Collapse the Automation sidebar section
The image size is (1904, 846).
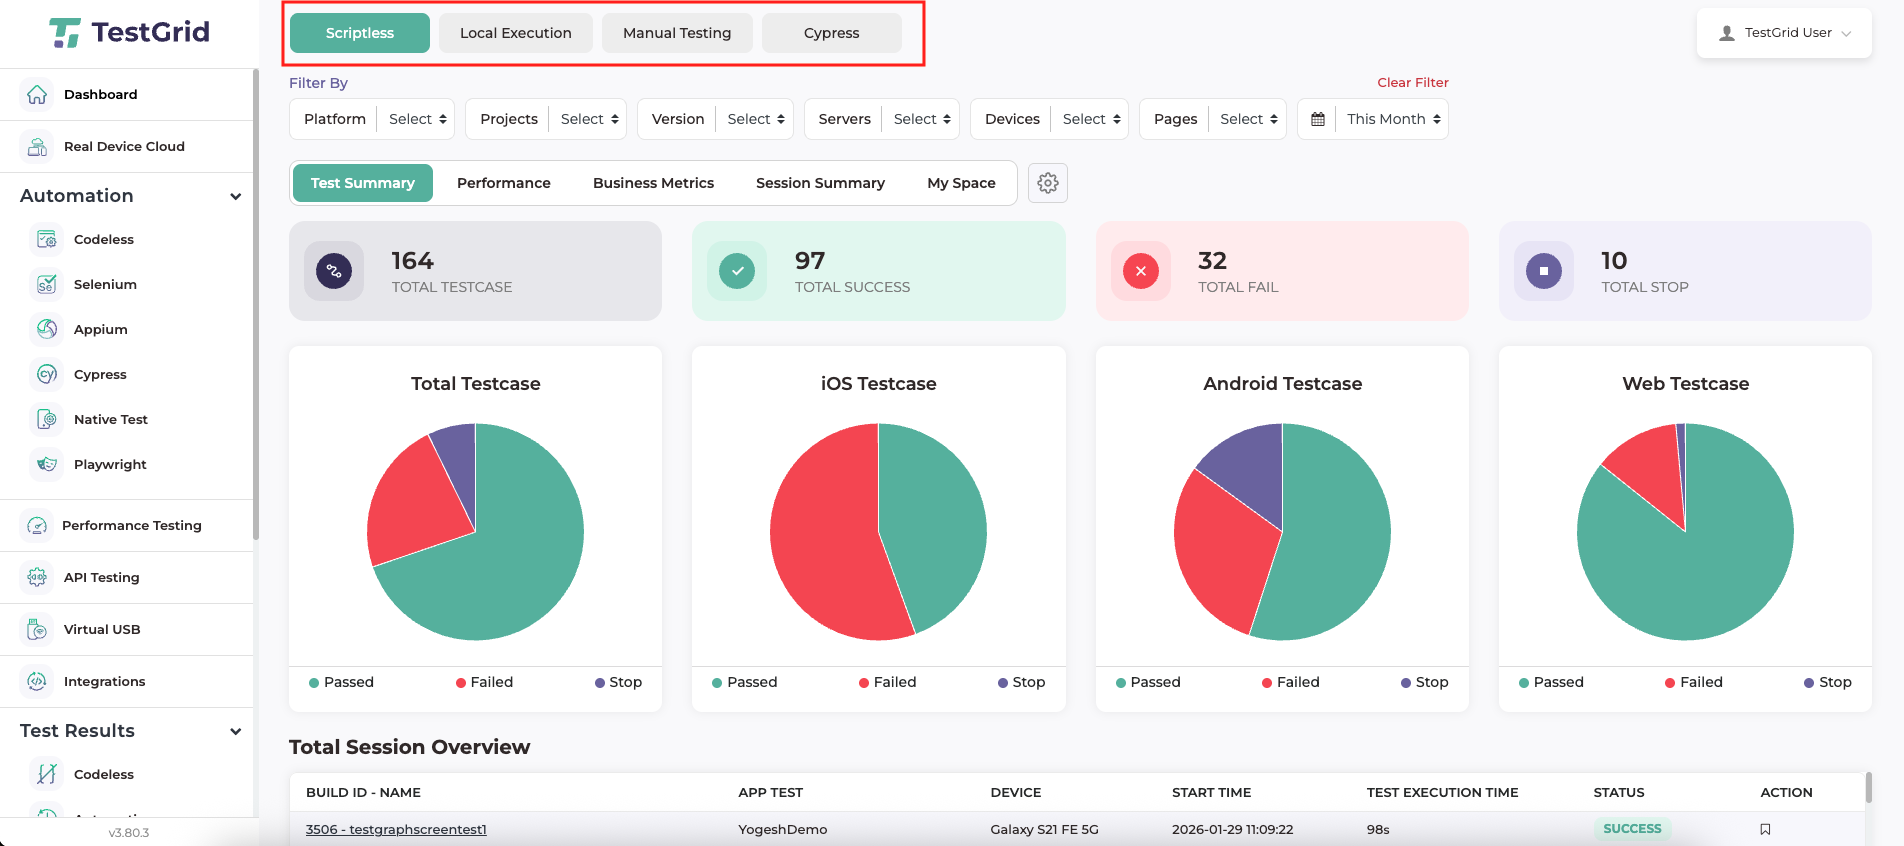[x=235, y=196]
